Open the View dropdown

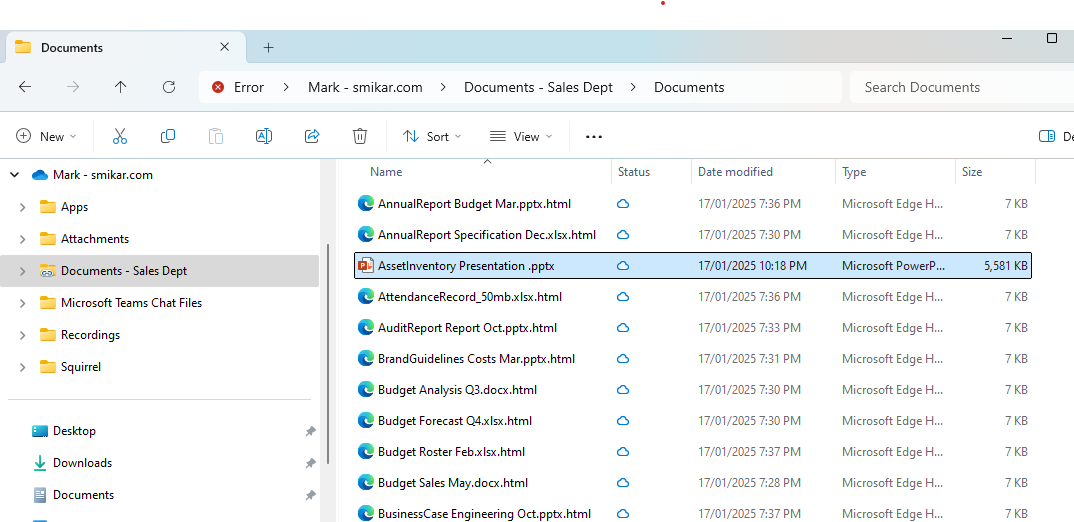pyautogui.click(x=521, y=136)
